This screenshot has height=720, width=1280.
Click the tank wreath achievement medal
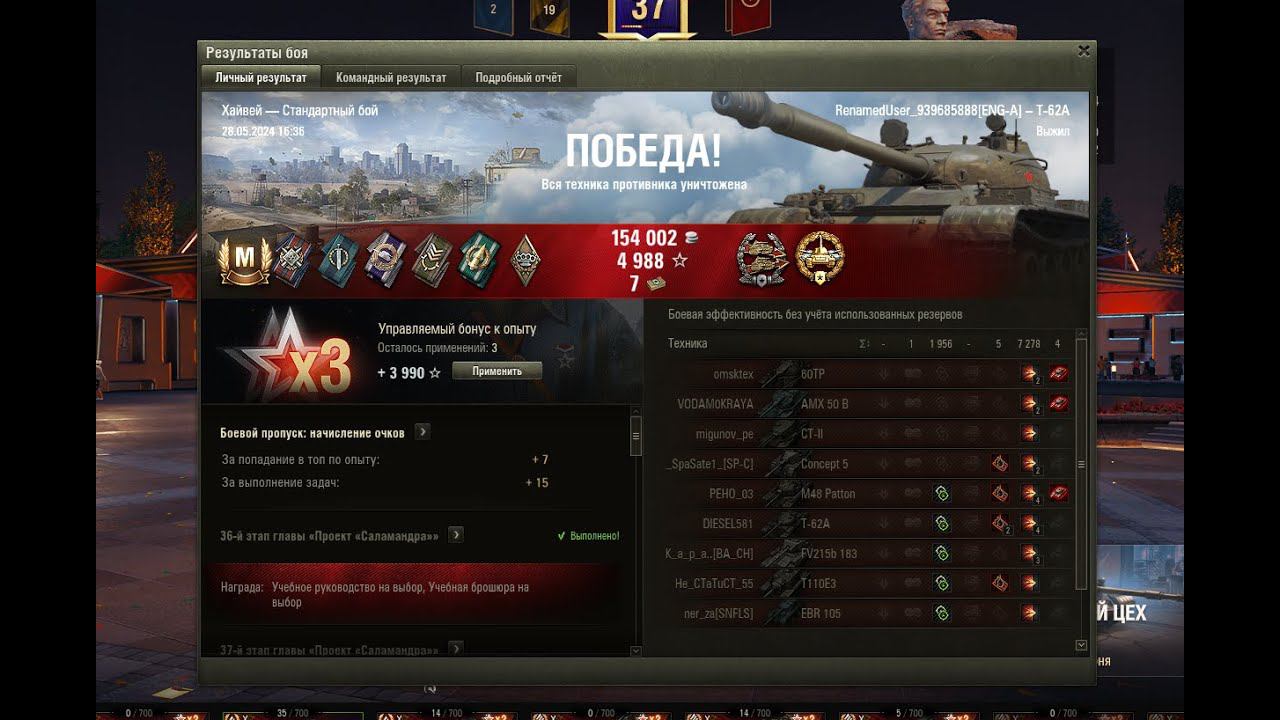(x=762, y=259)
